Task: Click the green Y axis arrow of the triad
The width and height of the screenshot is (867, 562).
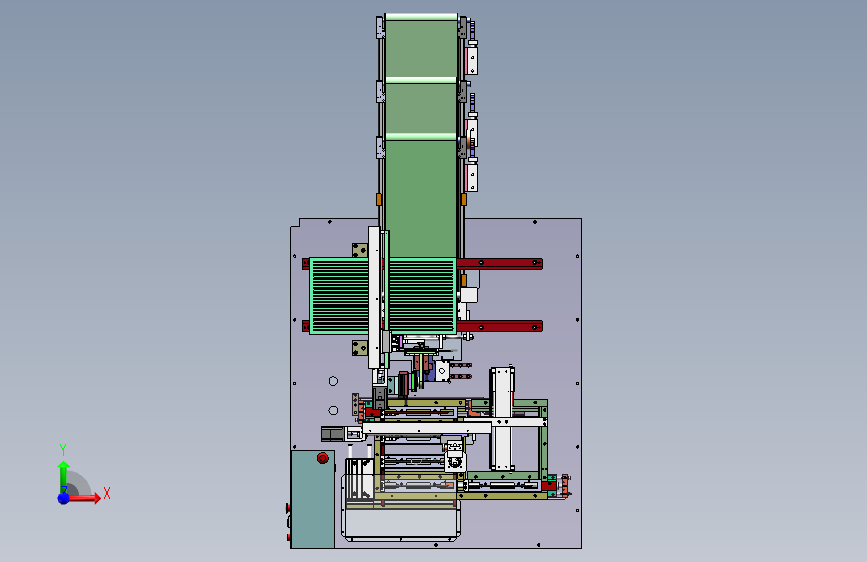Action: pyautogui.click(x=64, y=477)
